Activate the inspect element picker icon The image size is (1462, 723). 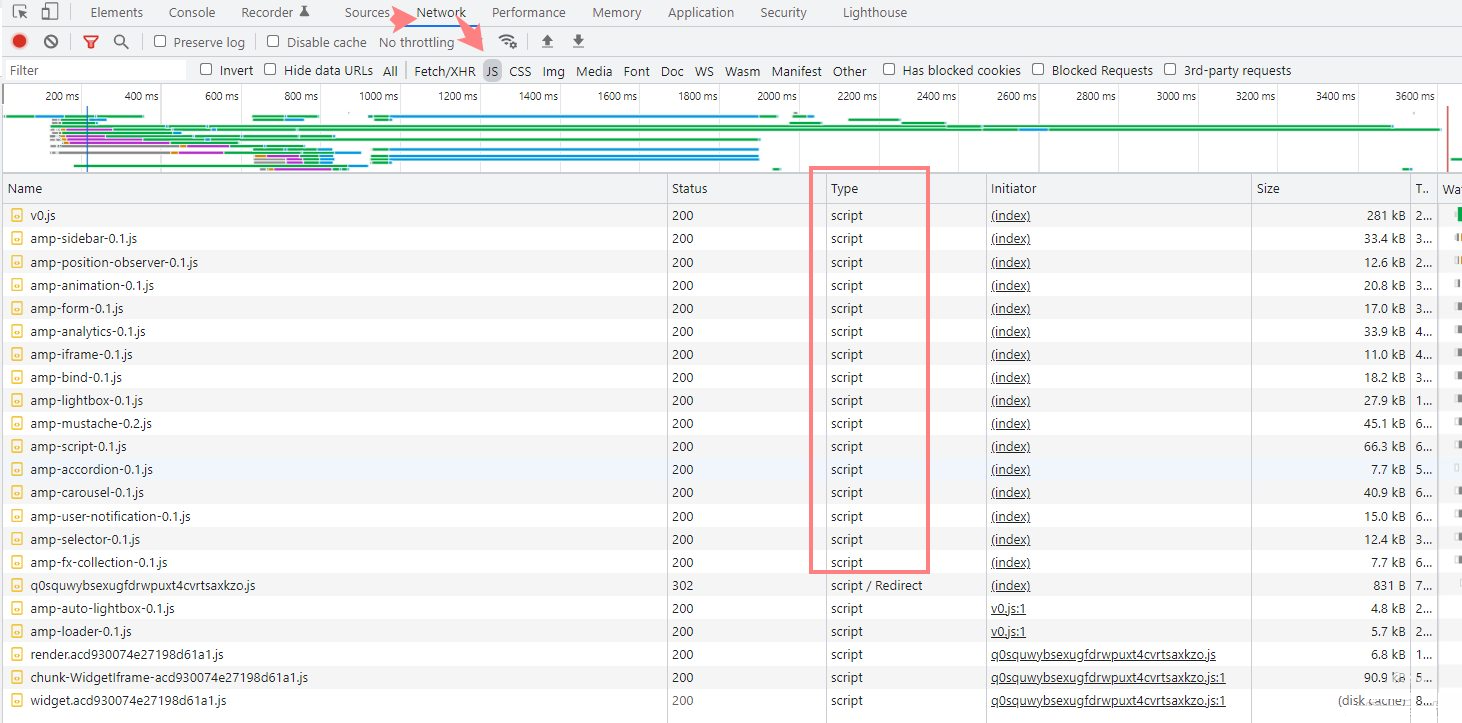(x=19, y=12)
